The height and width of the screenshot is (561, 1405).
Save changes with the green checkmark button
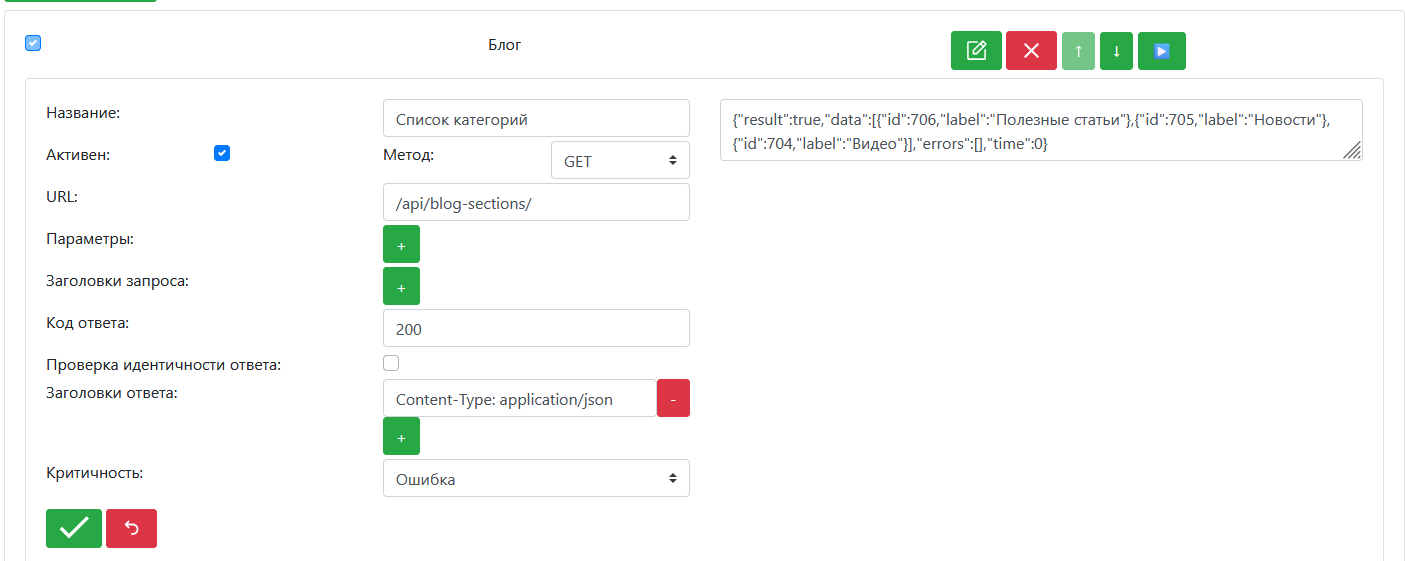(x=74, y=529)
